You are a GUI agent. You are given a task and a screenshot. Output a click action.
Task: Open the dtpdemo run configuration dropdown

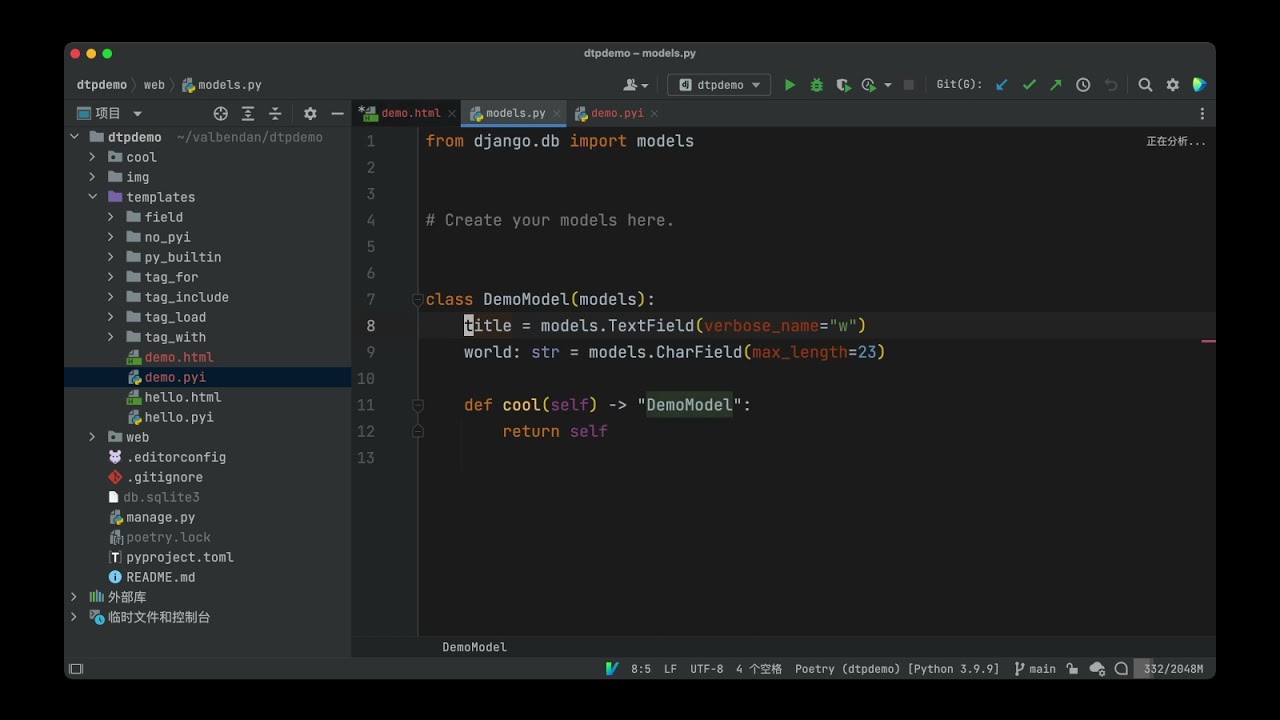719,85
